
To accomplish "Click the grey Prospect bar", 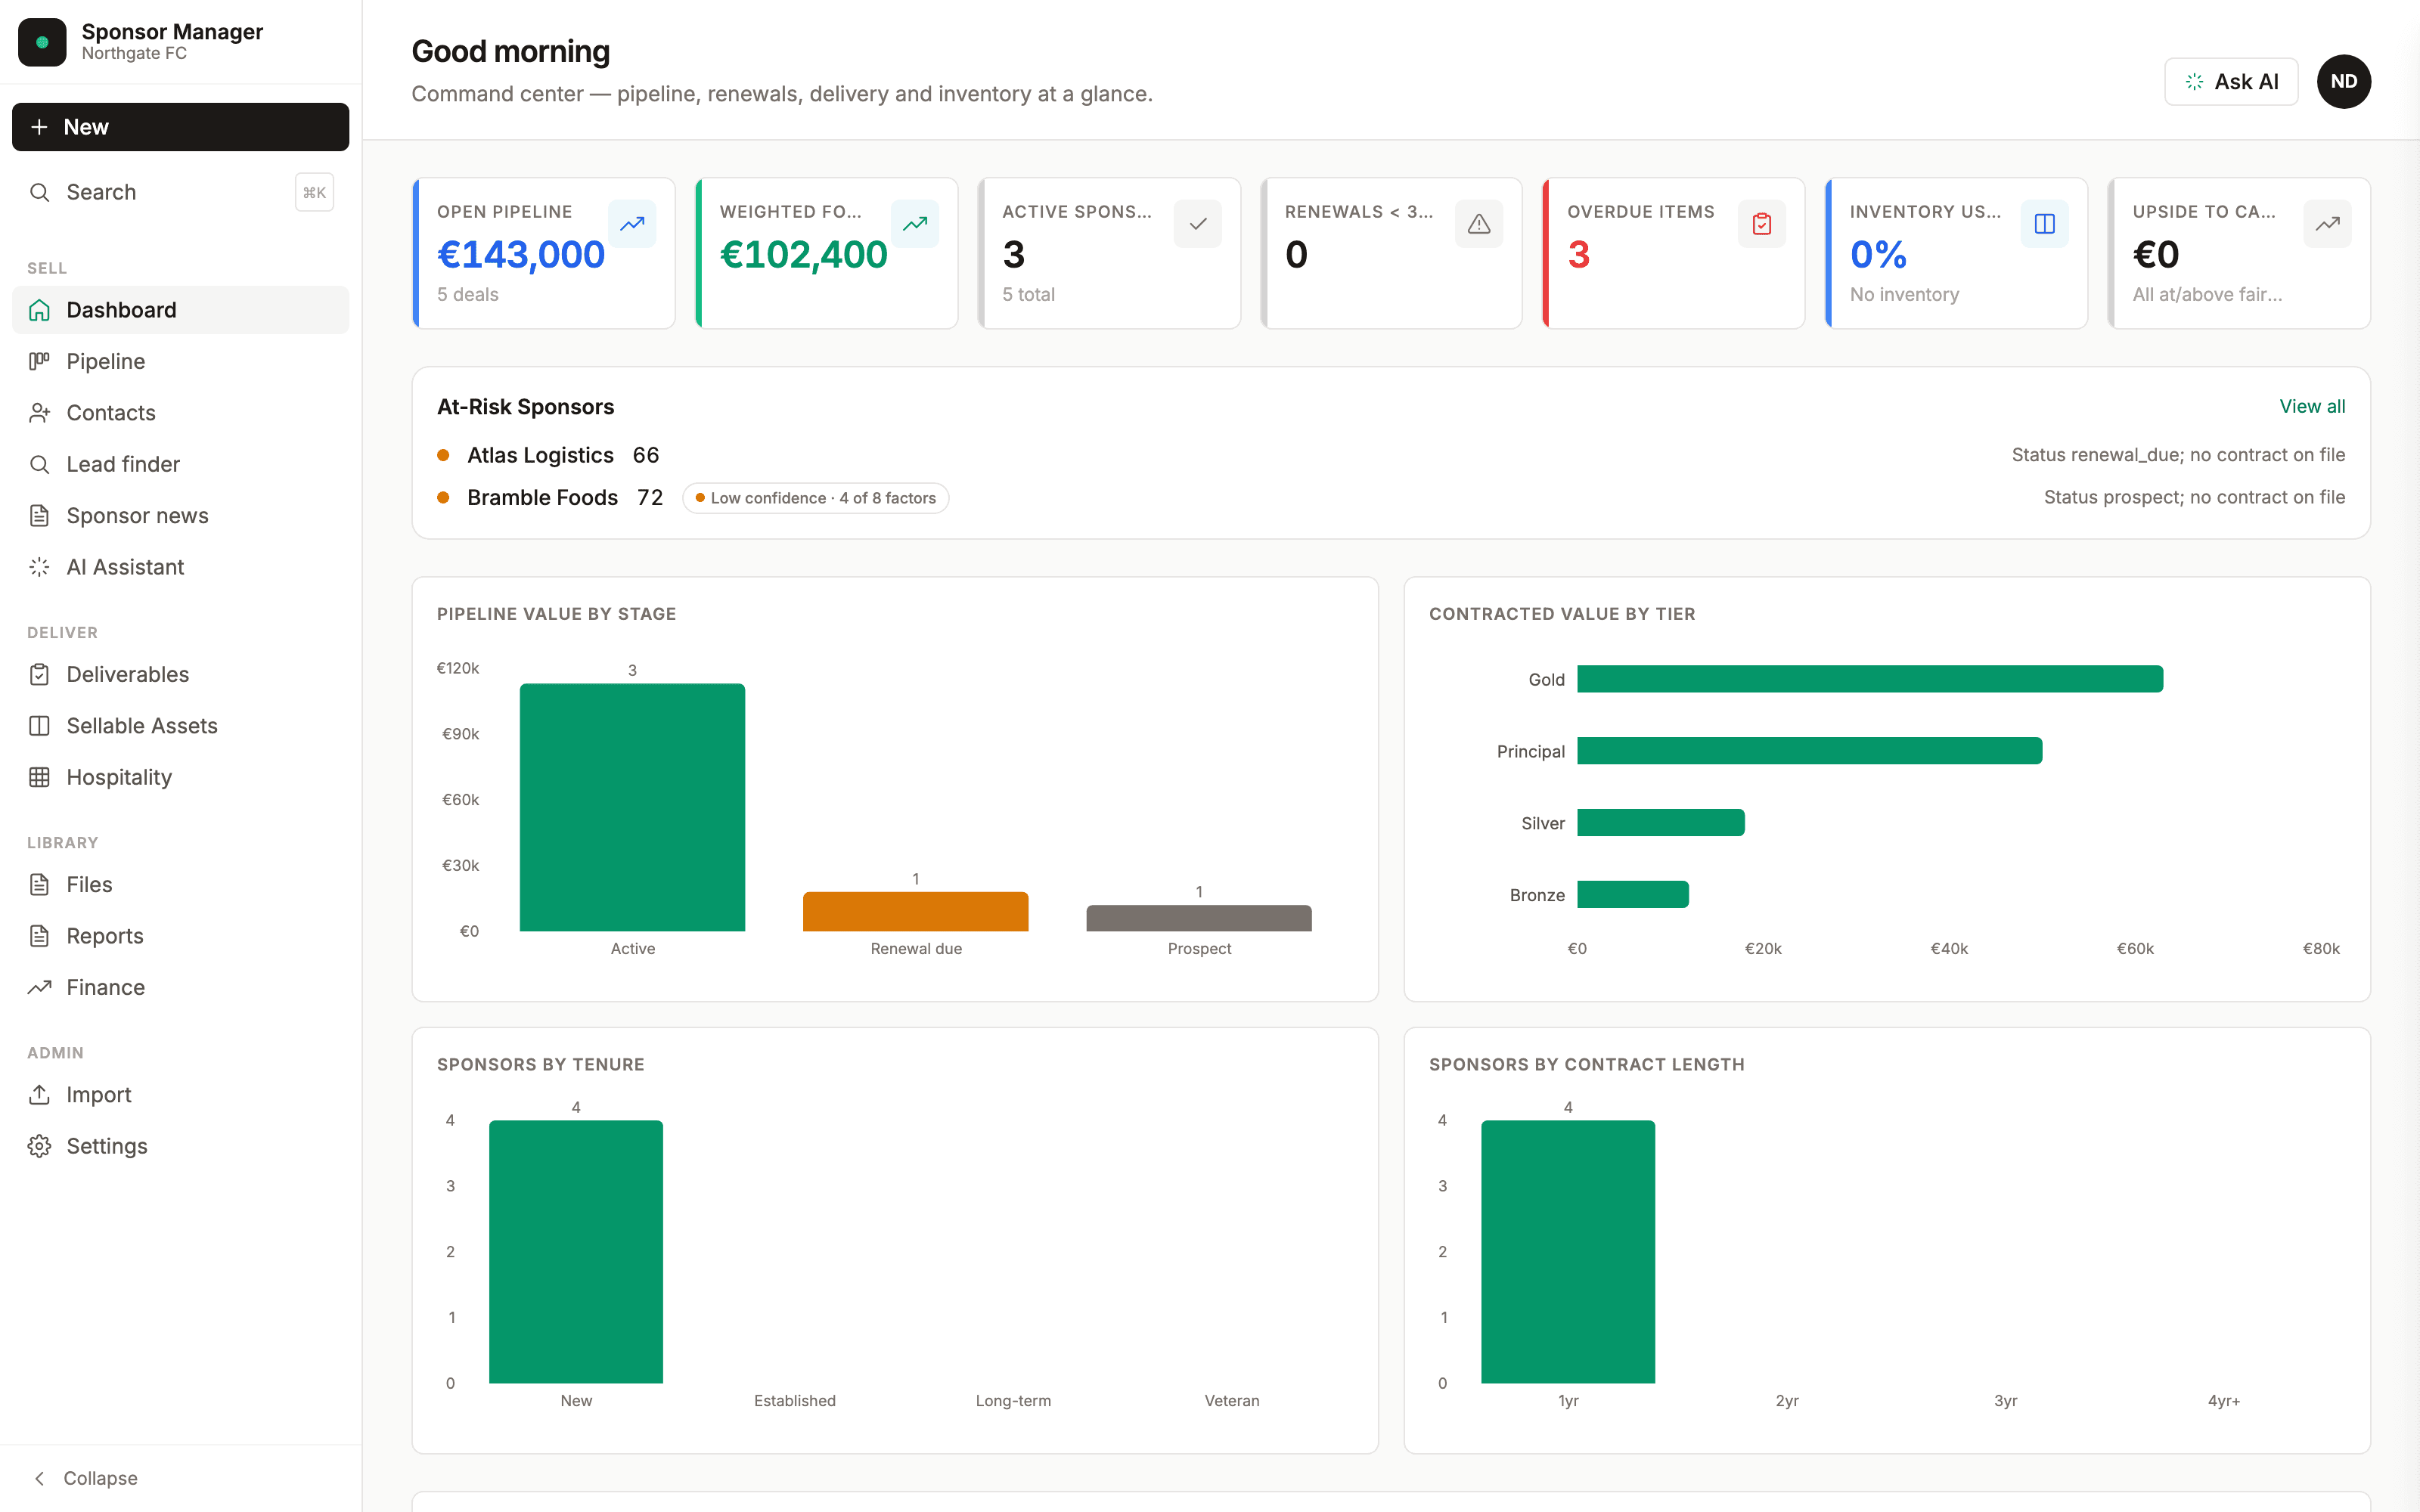I will click(x=1199, y=918).
